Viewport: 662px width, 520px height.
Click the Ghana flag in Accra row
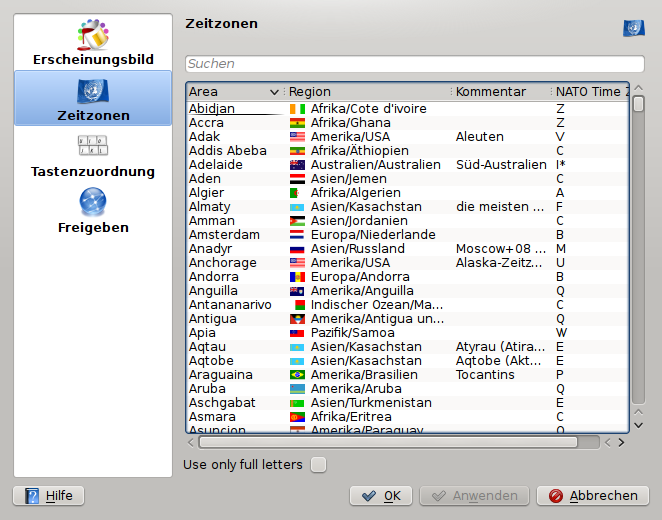point(297,123)
